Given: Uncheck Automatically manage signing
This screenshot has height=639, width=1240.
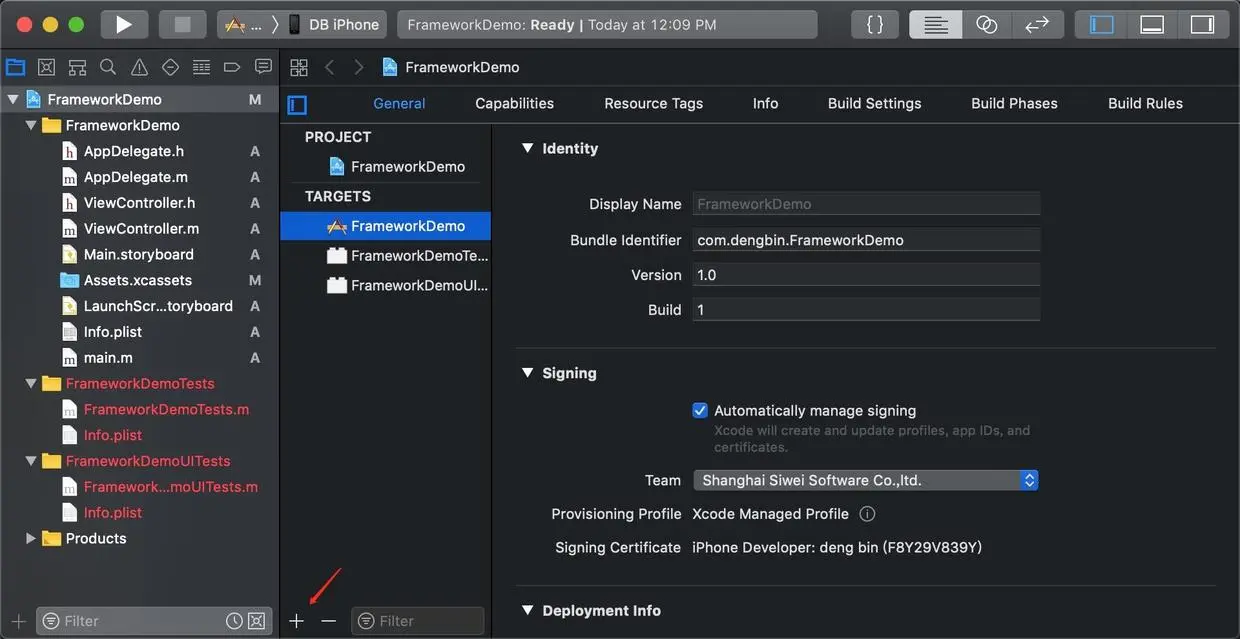Looking at the screenshot, I should 700,410.
